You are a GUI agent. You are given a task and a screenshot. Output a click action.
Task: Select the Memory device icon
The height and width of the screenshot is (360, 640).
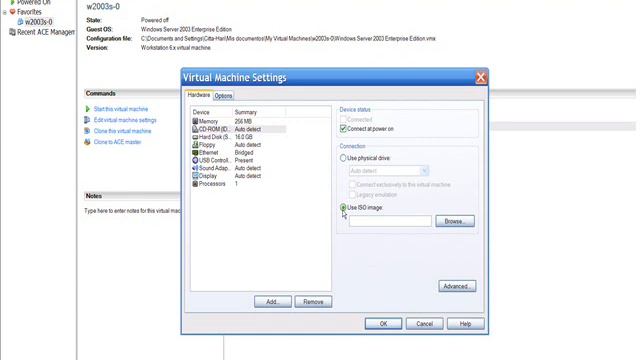tap(195, 121)
